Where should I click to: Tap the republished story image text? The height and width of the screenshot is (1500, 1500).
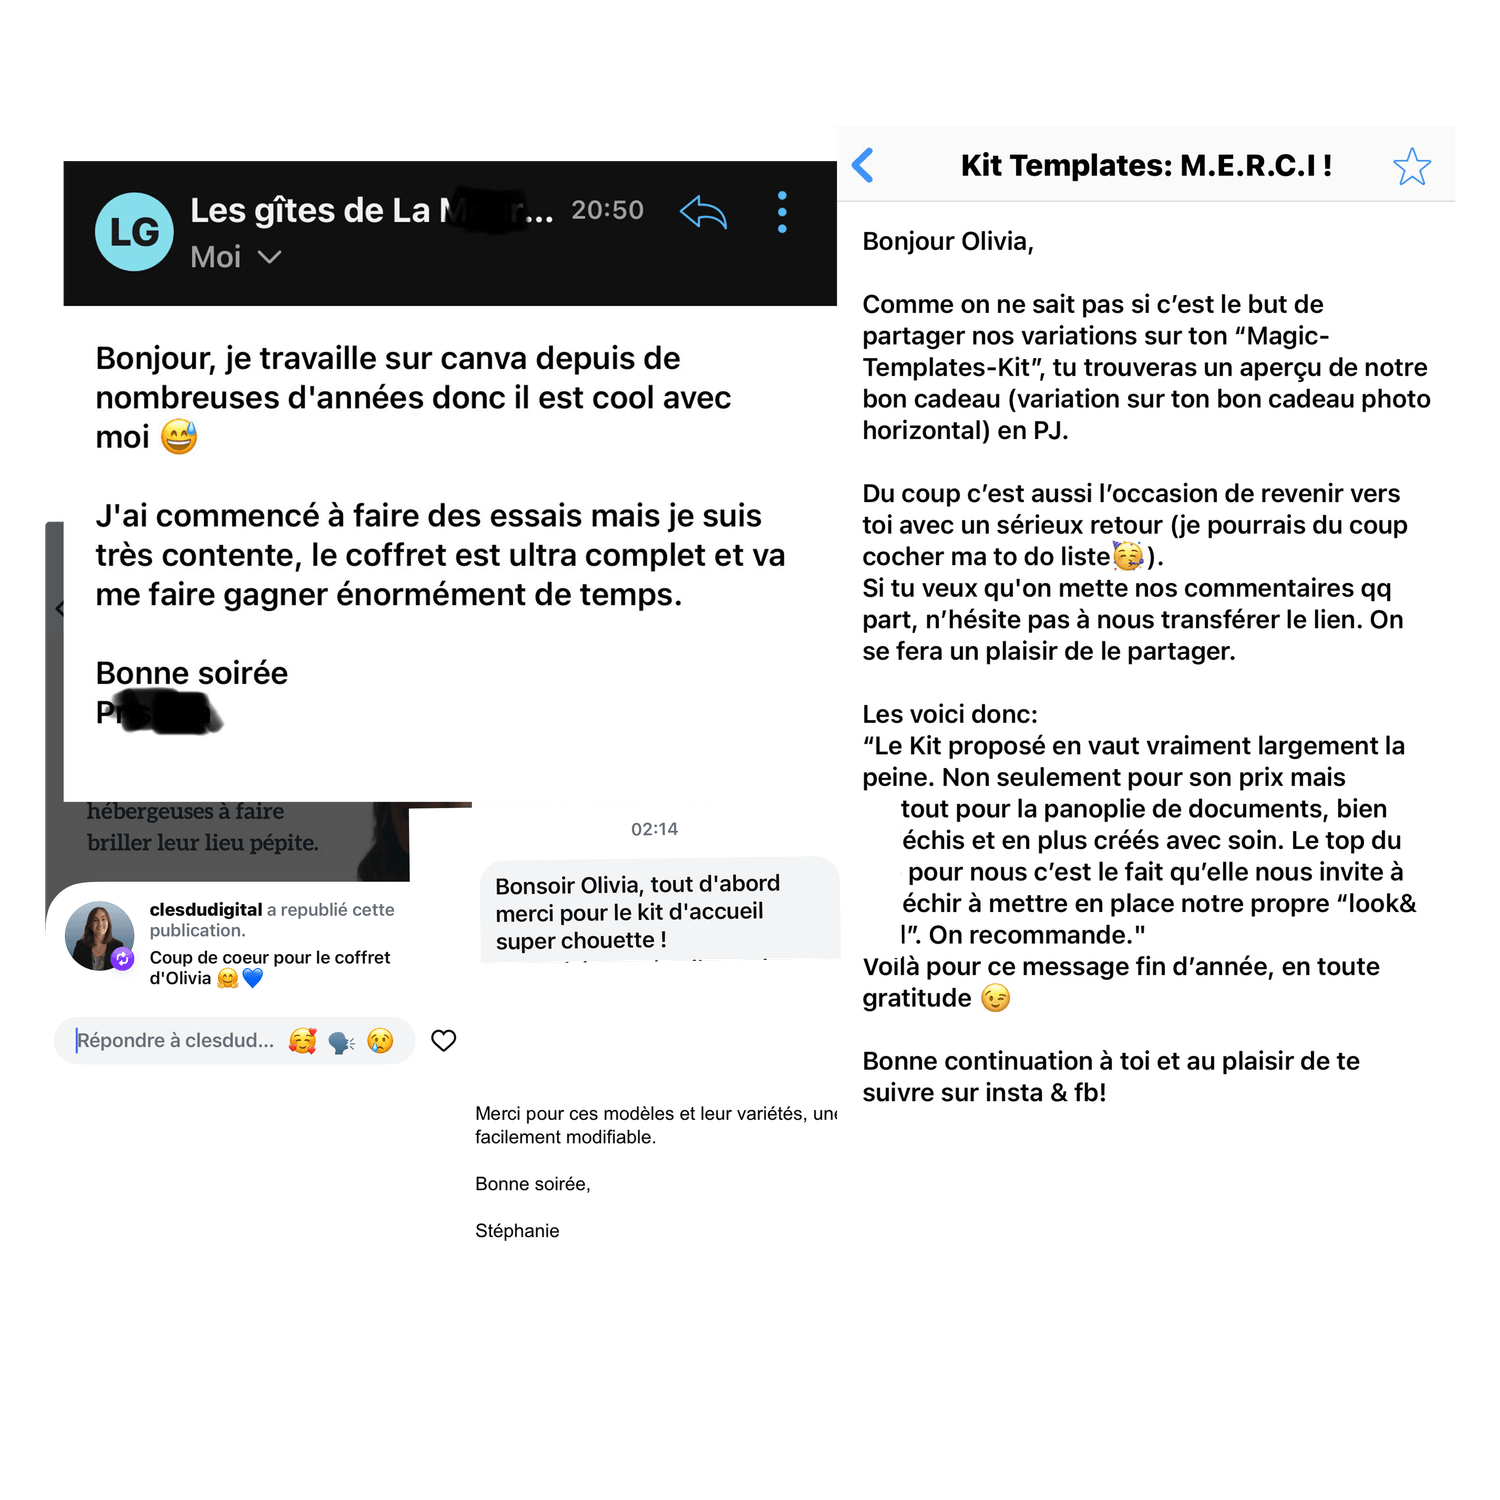(x=202, y=826)
